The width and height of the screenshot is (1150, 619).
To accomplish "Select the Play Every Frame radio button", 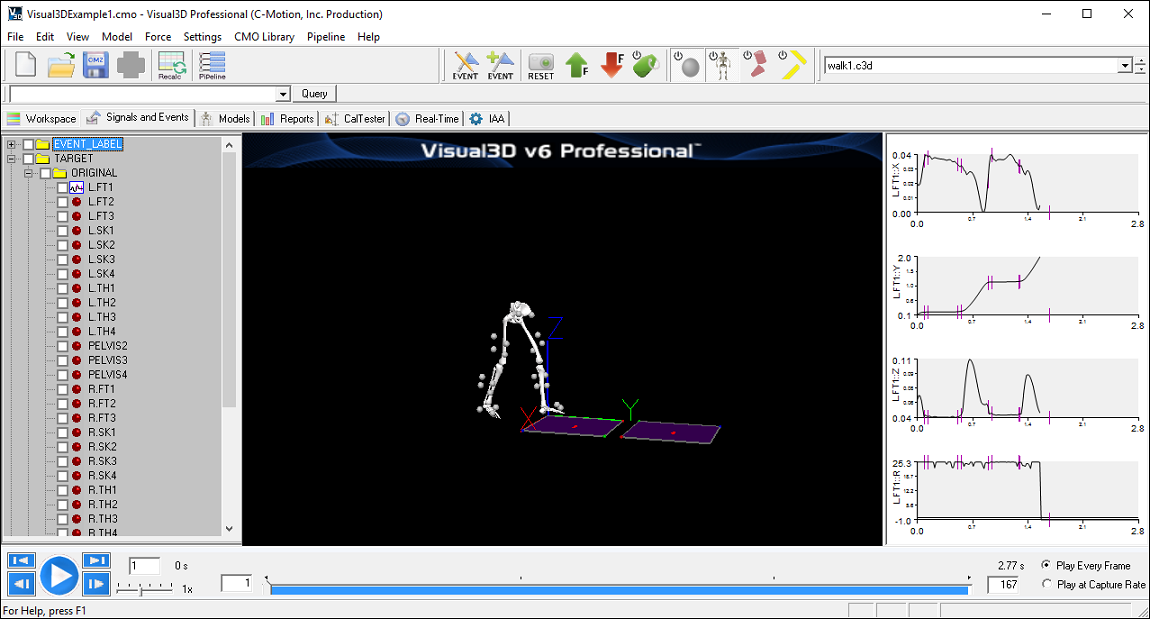I will point(1046,565).
